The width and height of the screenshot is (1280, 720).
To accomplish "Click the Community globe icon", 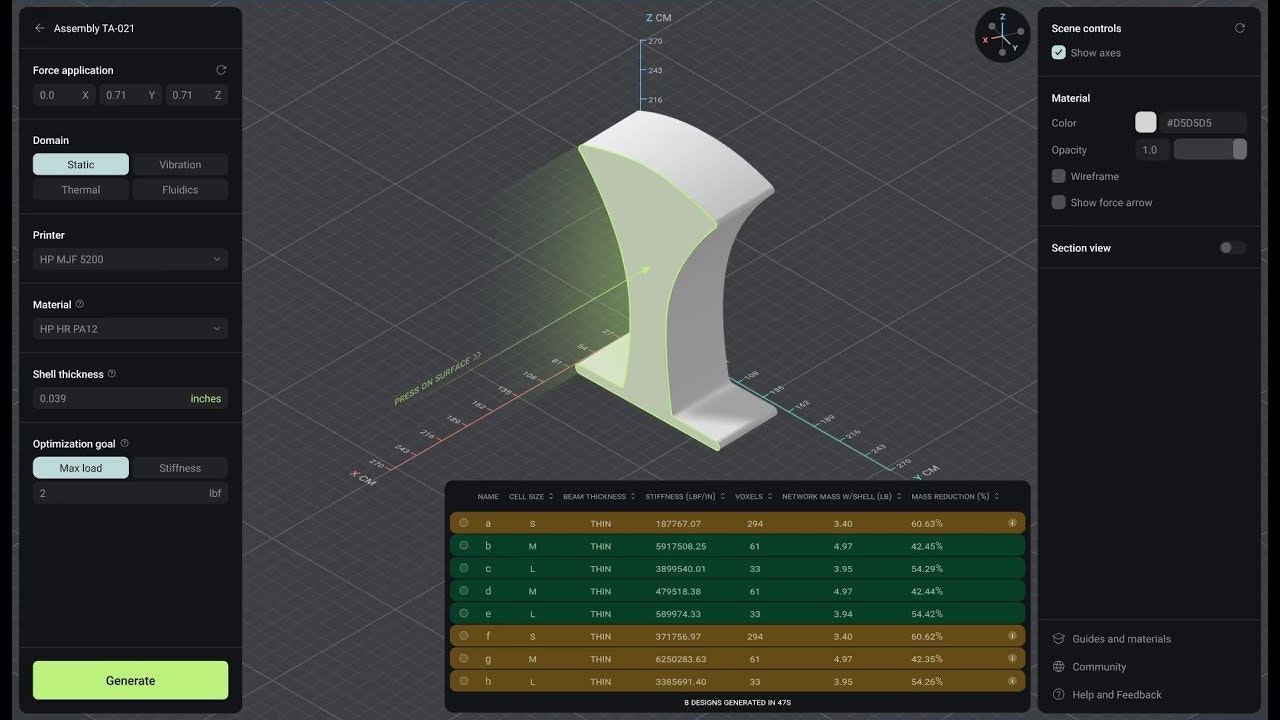I will point(1059,667).
